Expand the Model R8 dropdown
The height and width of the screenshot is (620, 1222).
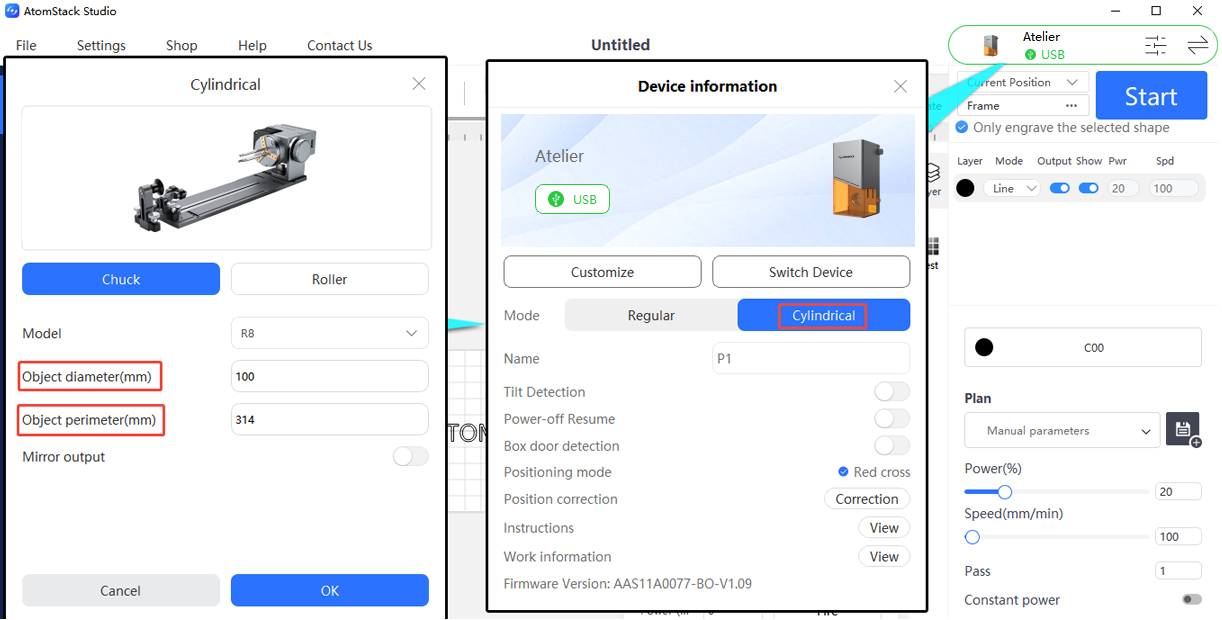tap(329, 333)
